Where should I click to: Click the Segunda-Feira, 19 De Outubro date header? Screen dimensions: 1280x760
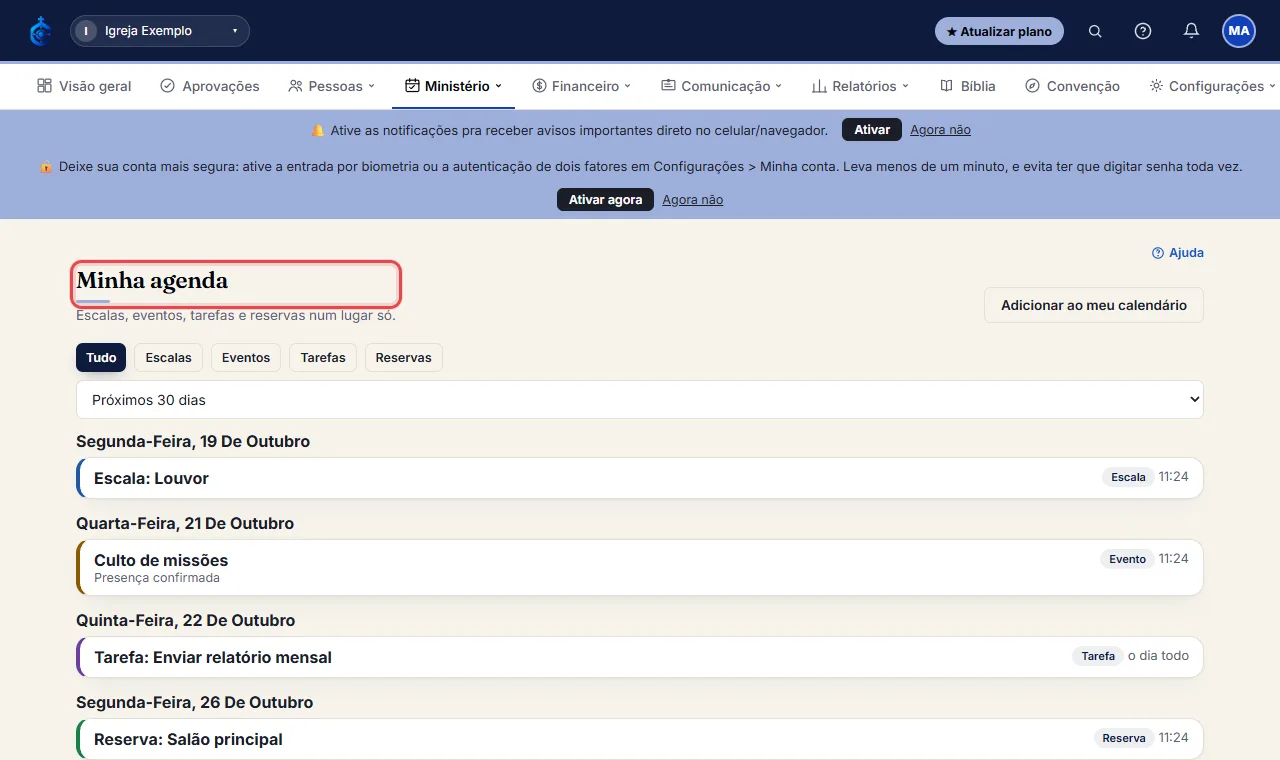point(193,442)
